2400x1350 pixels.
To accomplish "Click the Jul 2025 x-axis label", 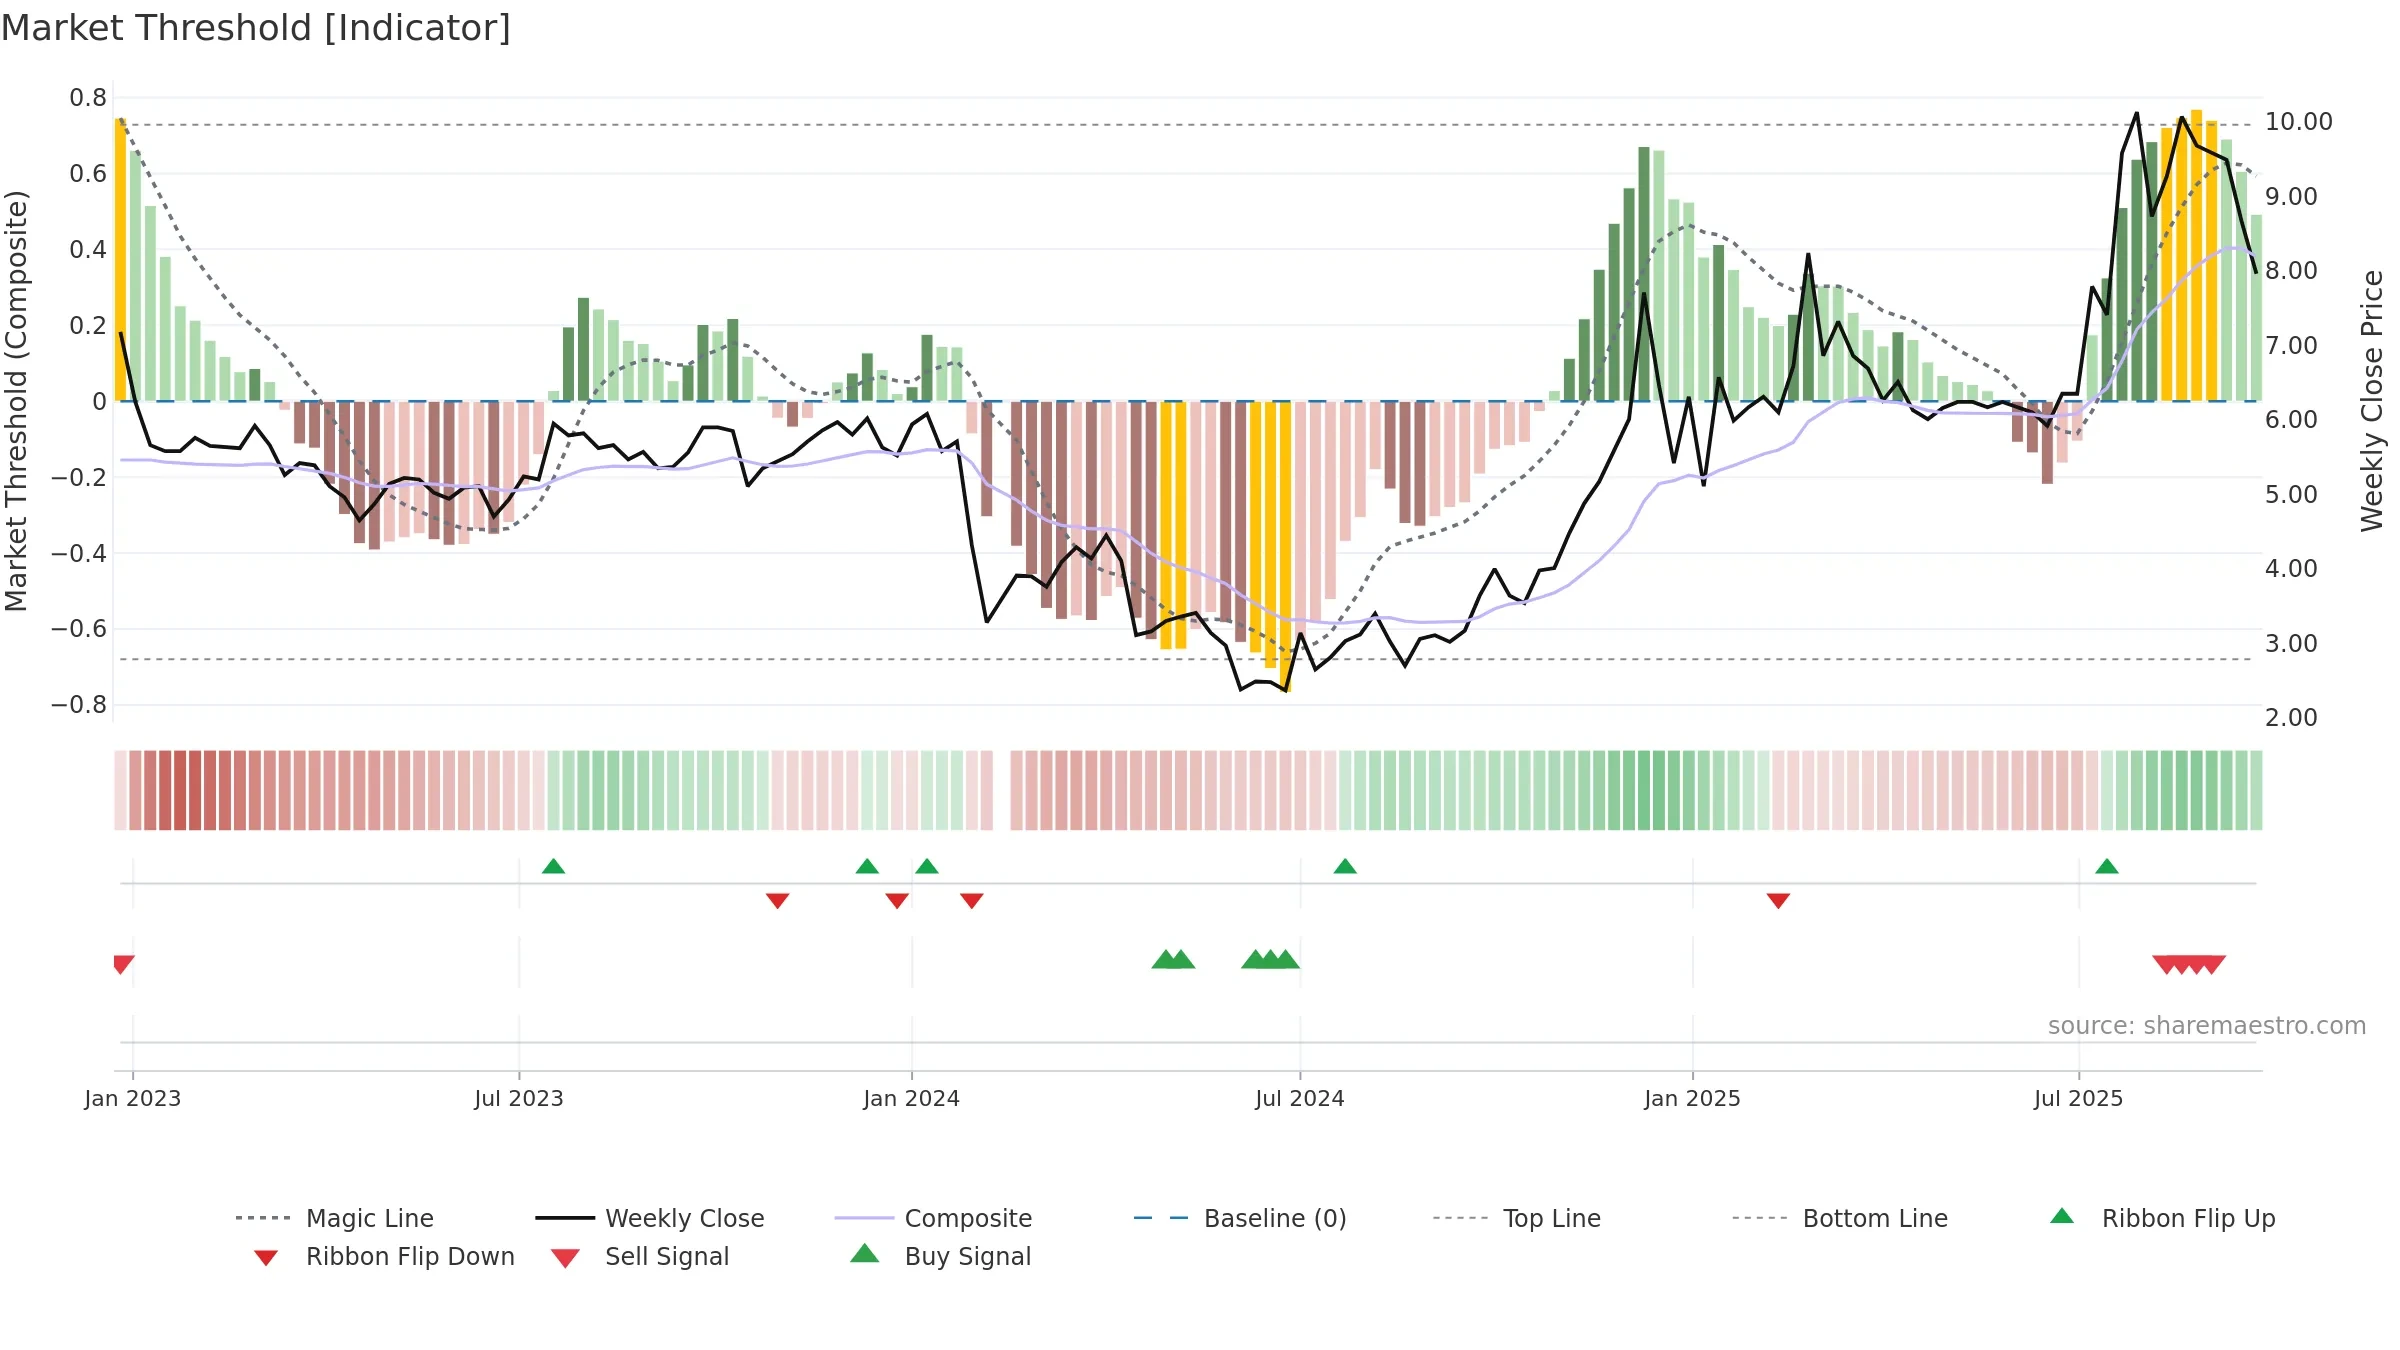I will (2078, 1099).
